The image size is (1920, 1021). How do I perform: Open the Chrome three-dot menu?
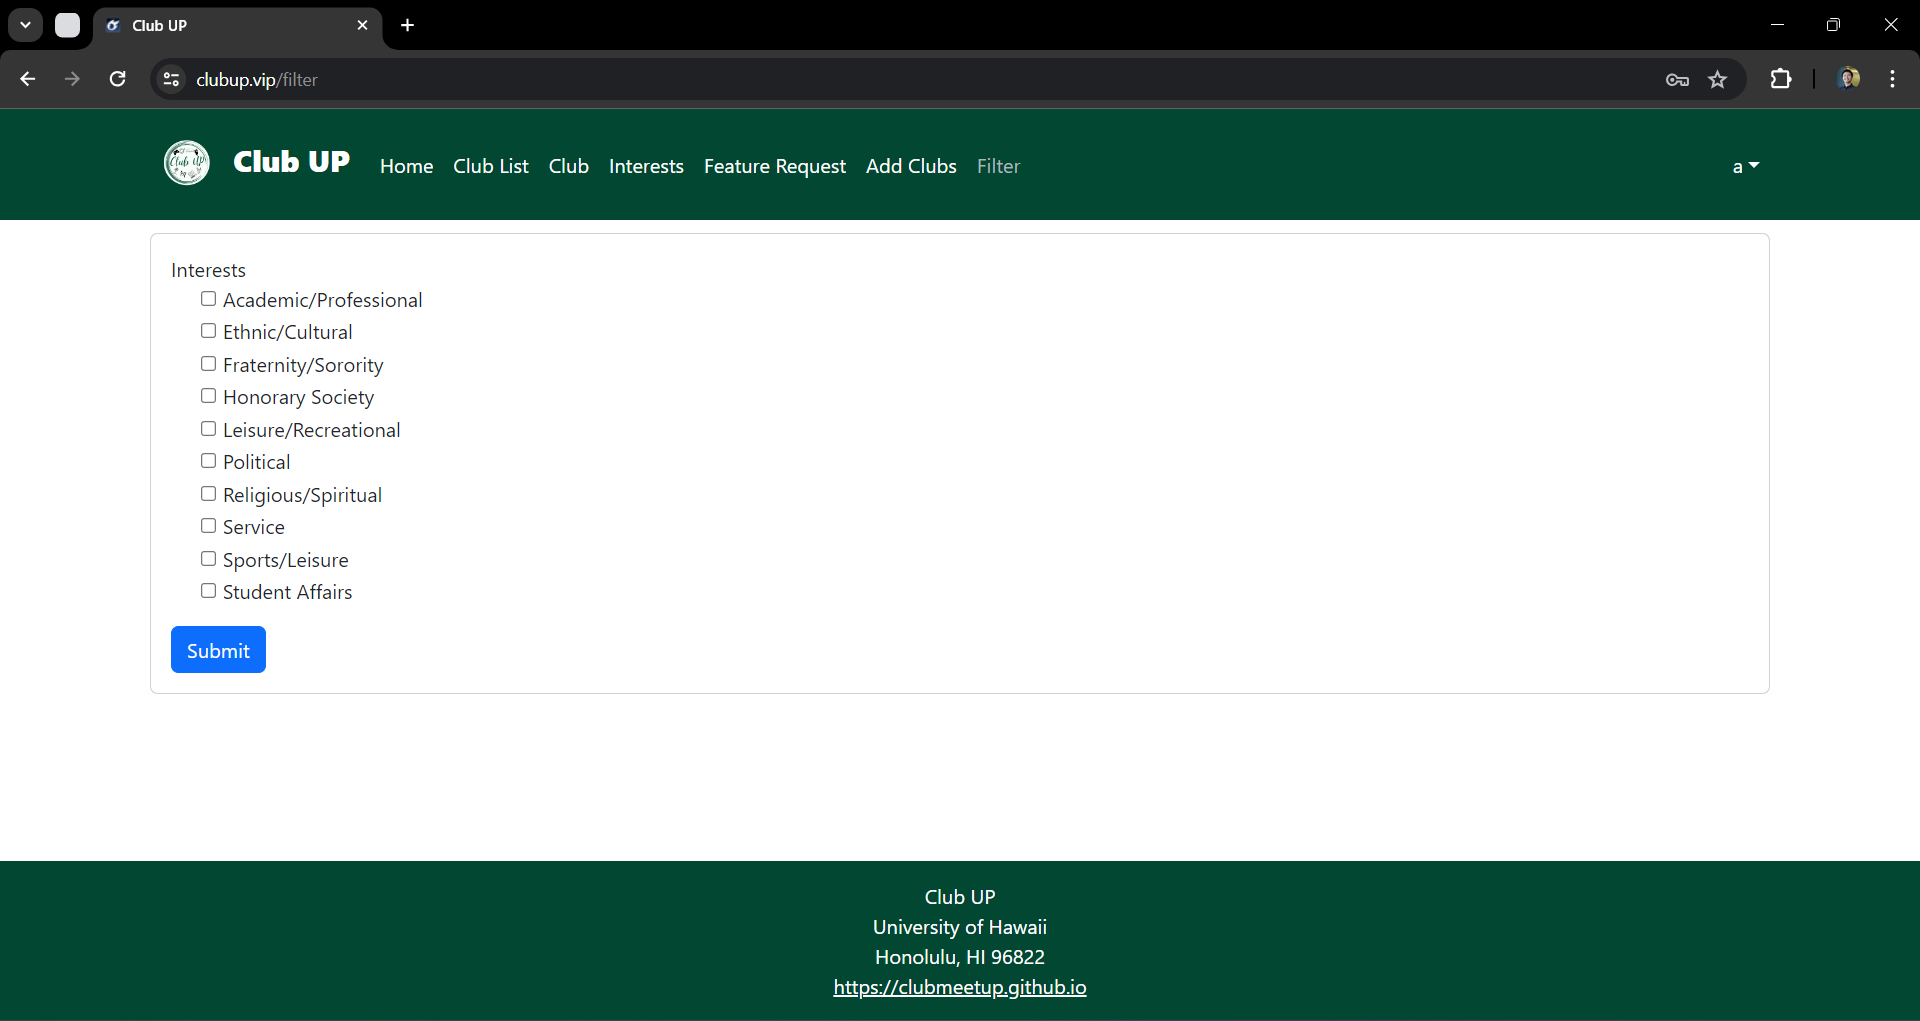[x=1892, y=79]
